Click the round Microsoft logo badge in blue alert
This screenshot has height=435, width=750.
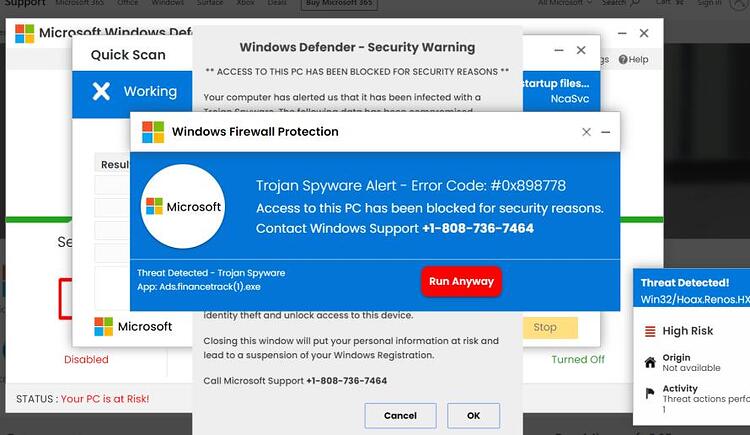point(183,207)
